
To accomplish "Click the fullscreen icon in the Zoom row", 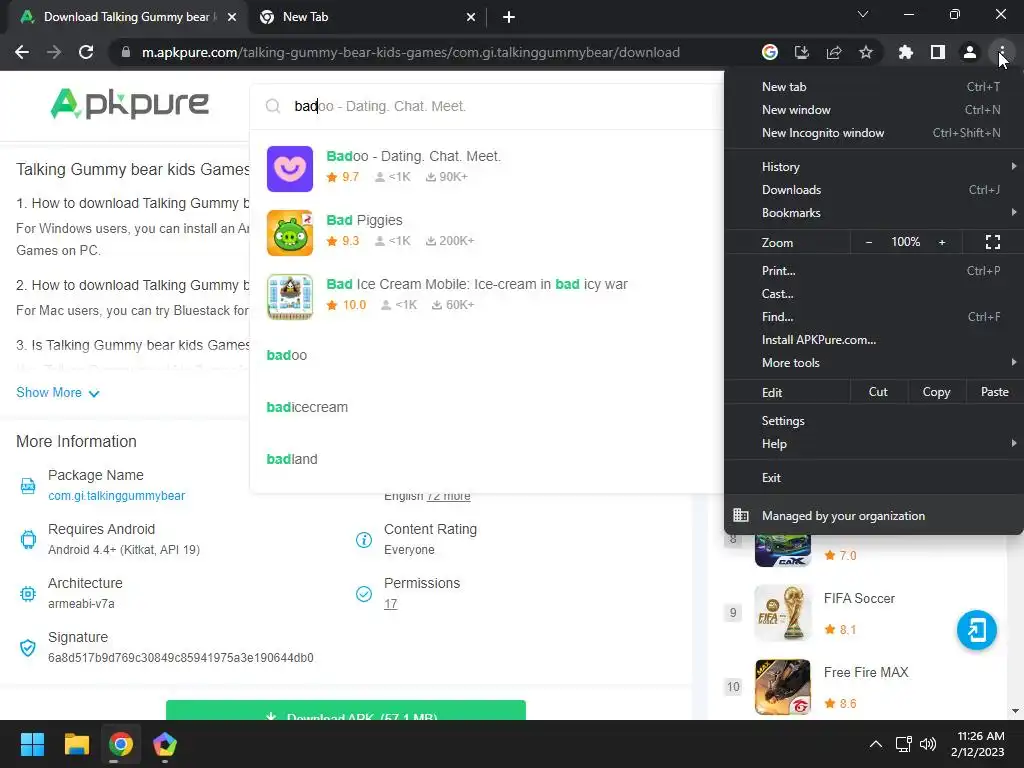I will pyautogui.click(x=993, y=242).
